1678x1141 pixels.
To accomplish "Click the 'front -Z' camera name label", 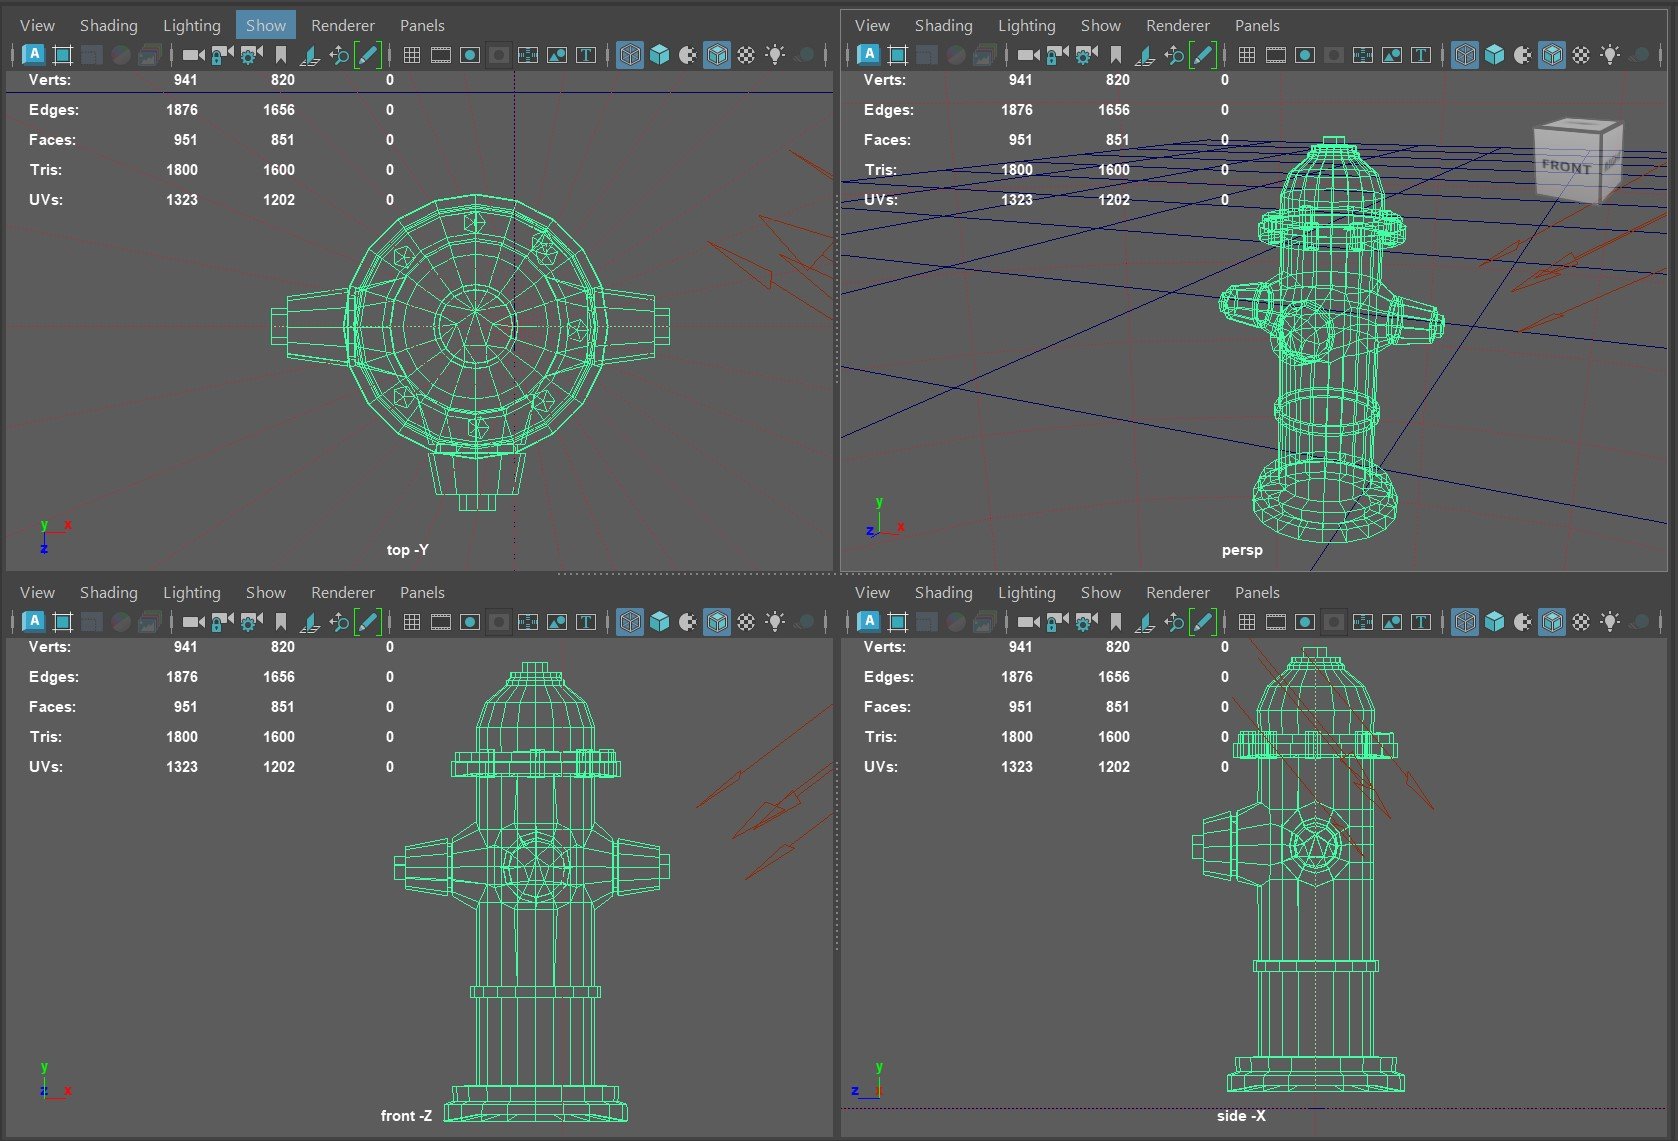I will coord(407,1116).
